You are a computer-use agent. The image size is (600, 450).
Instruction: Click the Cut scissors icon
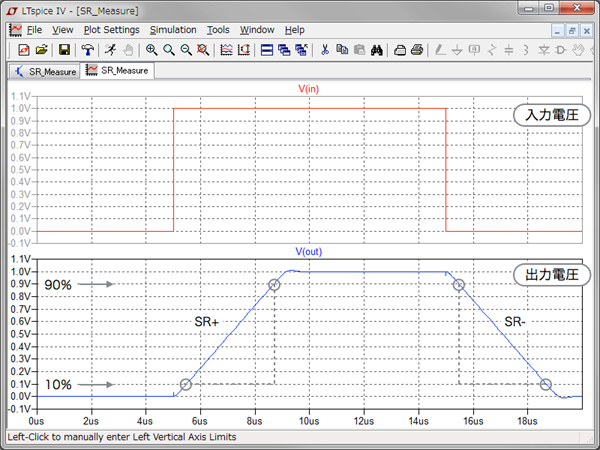coord(325,49)
